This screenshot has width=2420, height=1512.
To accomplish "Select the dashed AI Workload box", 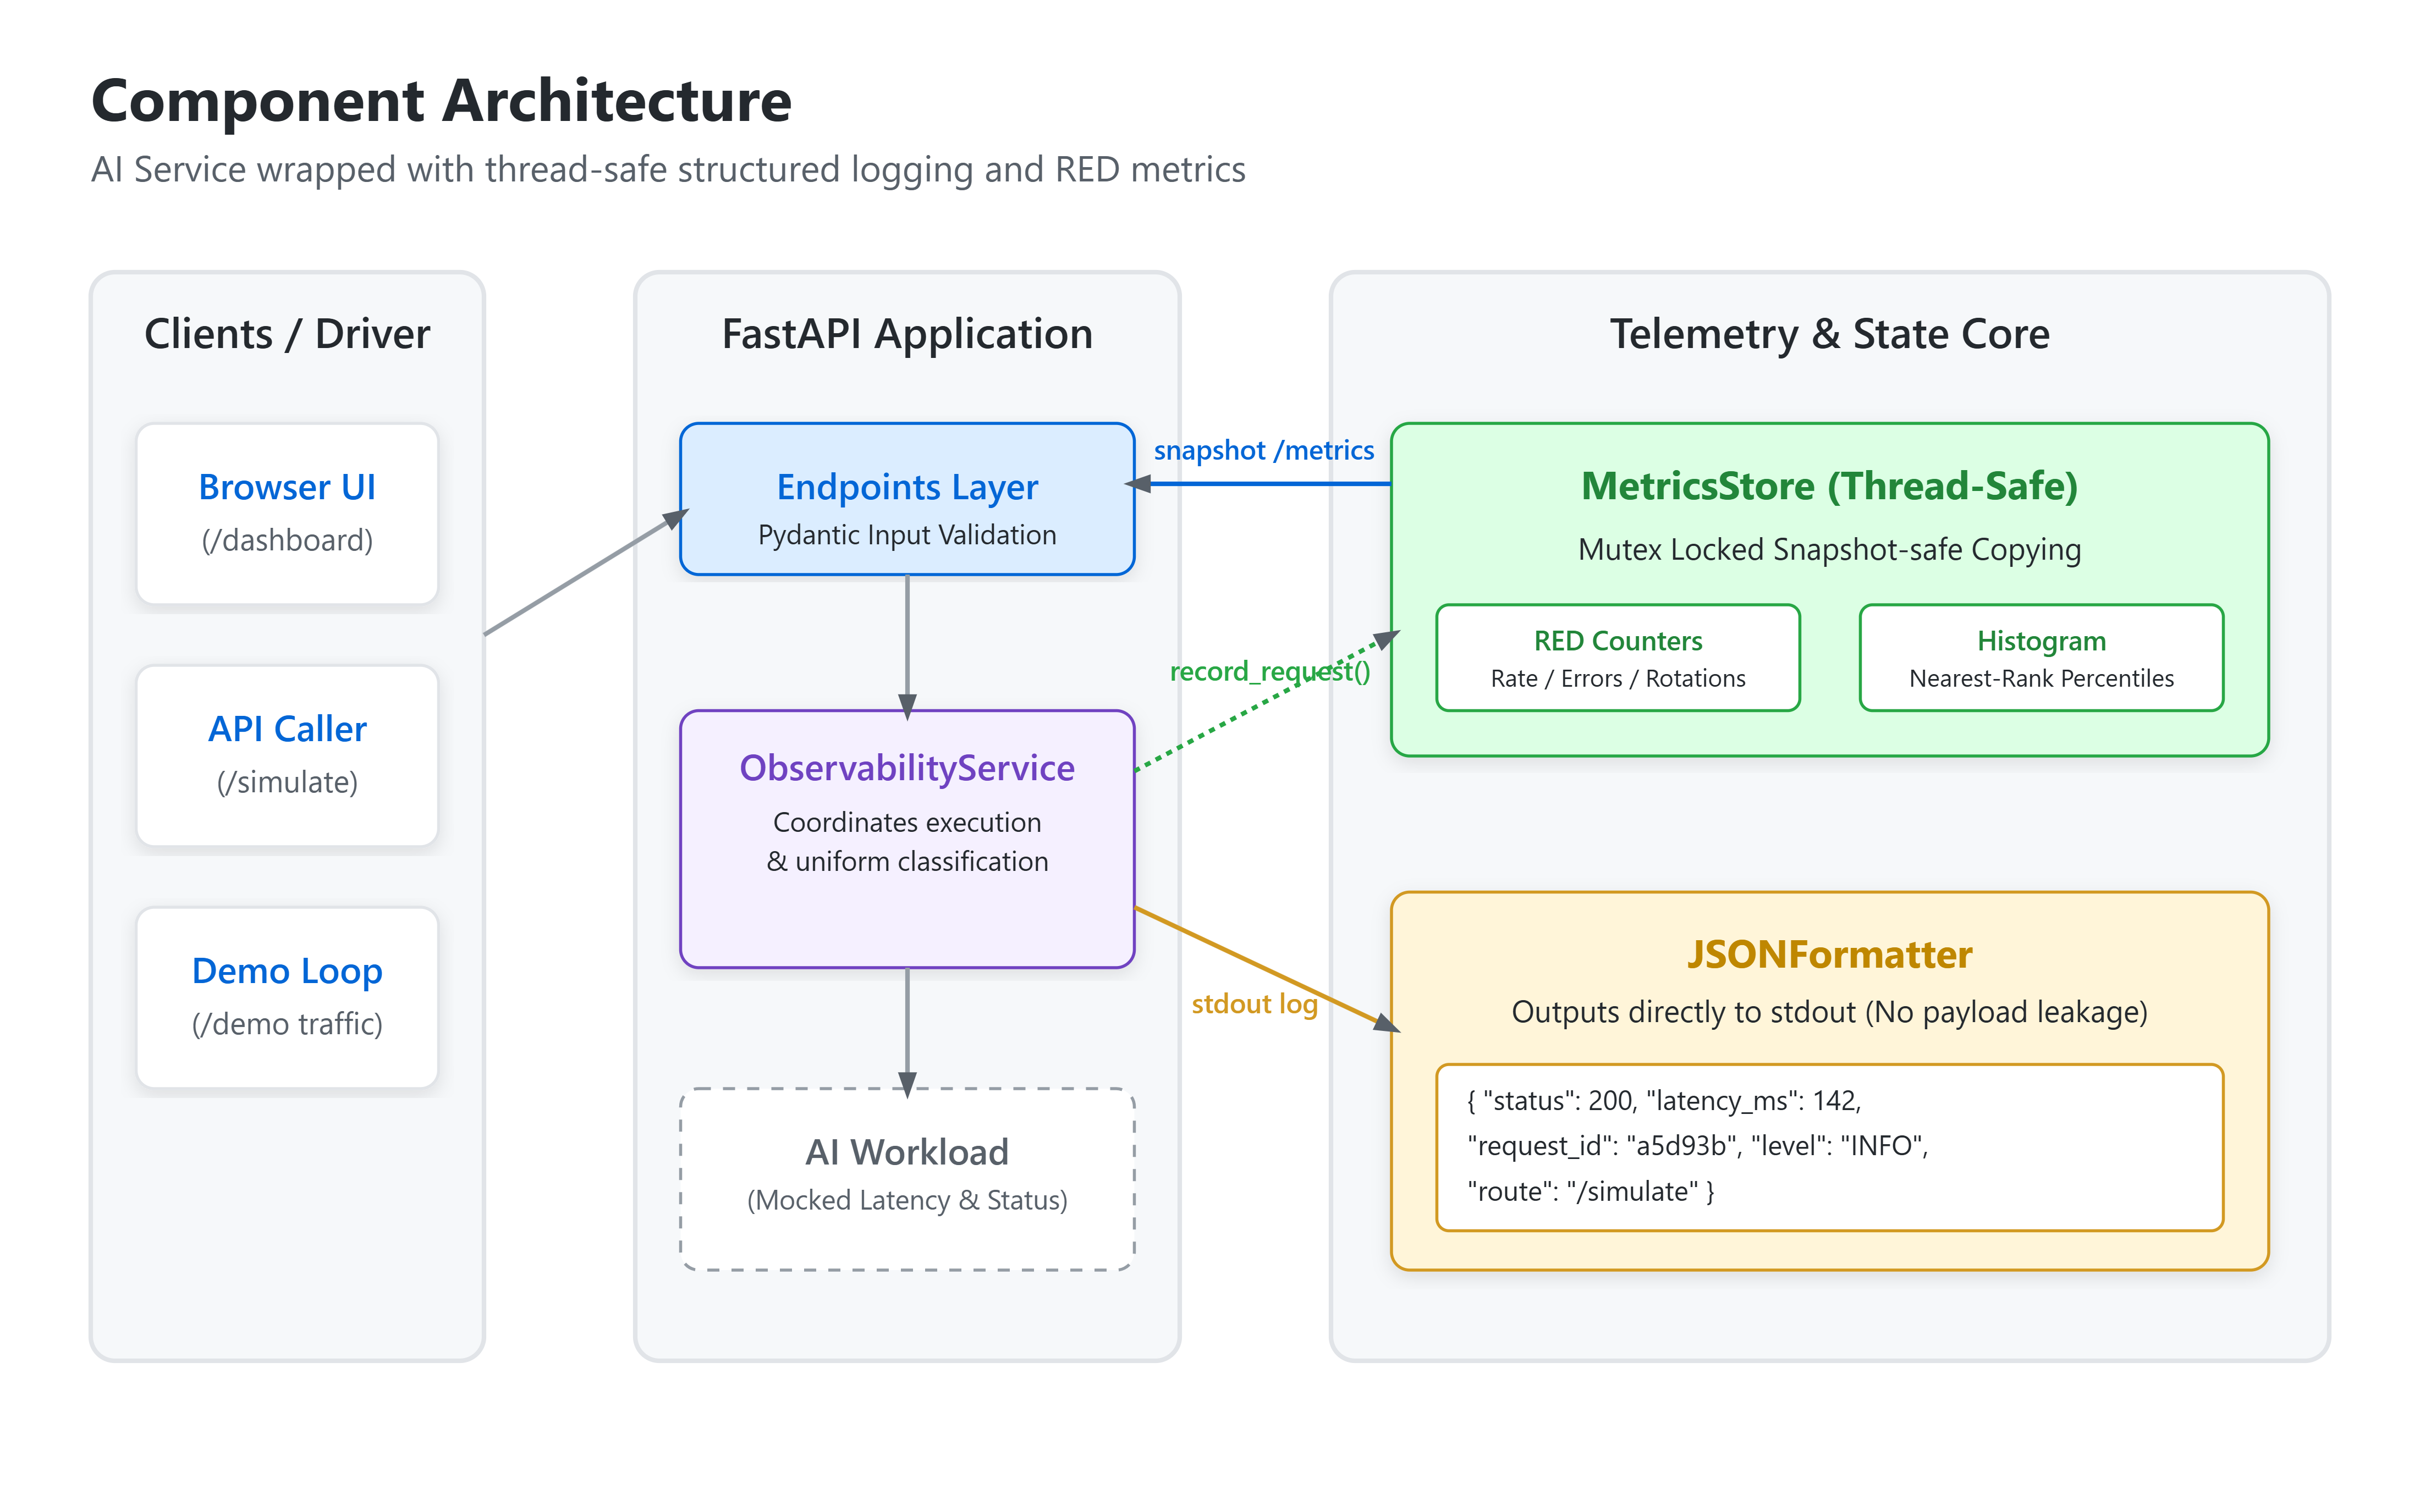I will (x=907, y=1179).
